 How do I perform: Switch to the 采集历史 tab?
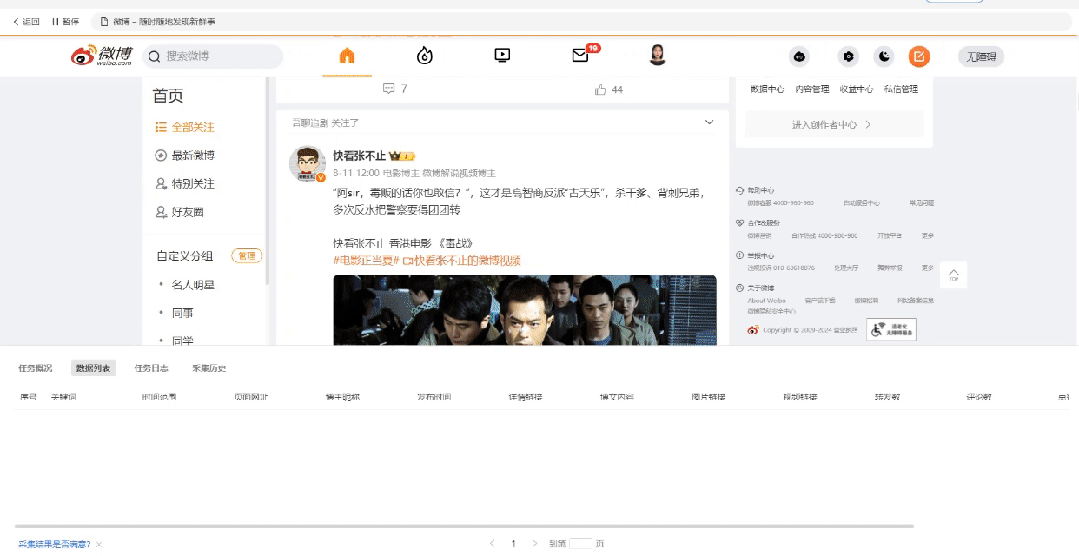tap(209, 368)
